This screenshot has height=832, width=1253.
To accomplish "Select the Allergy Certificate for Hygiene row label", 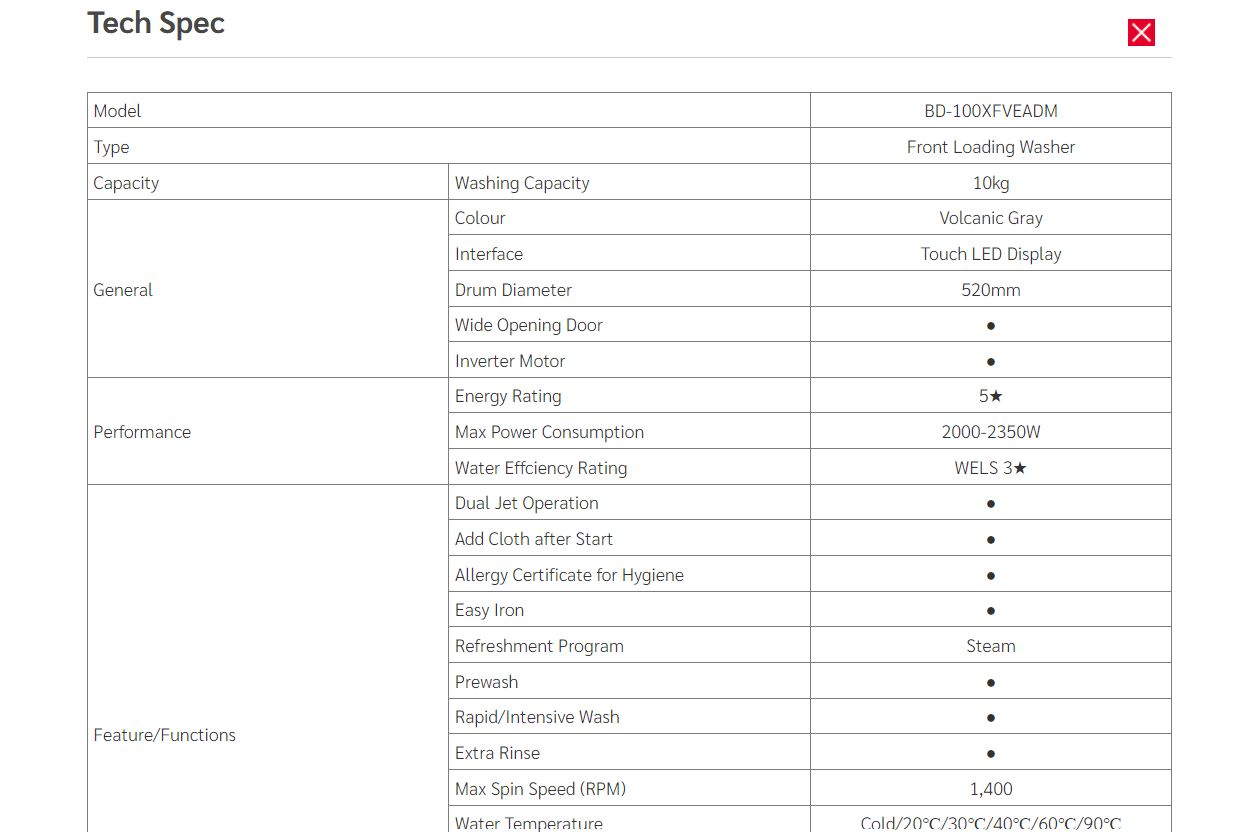I will pyautogui.click(x=569, y=575).
